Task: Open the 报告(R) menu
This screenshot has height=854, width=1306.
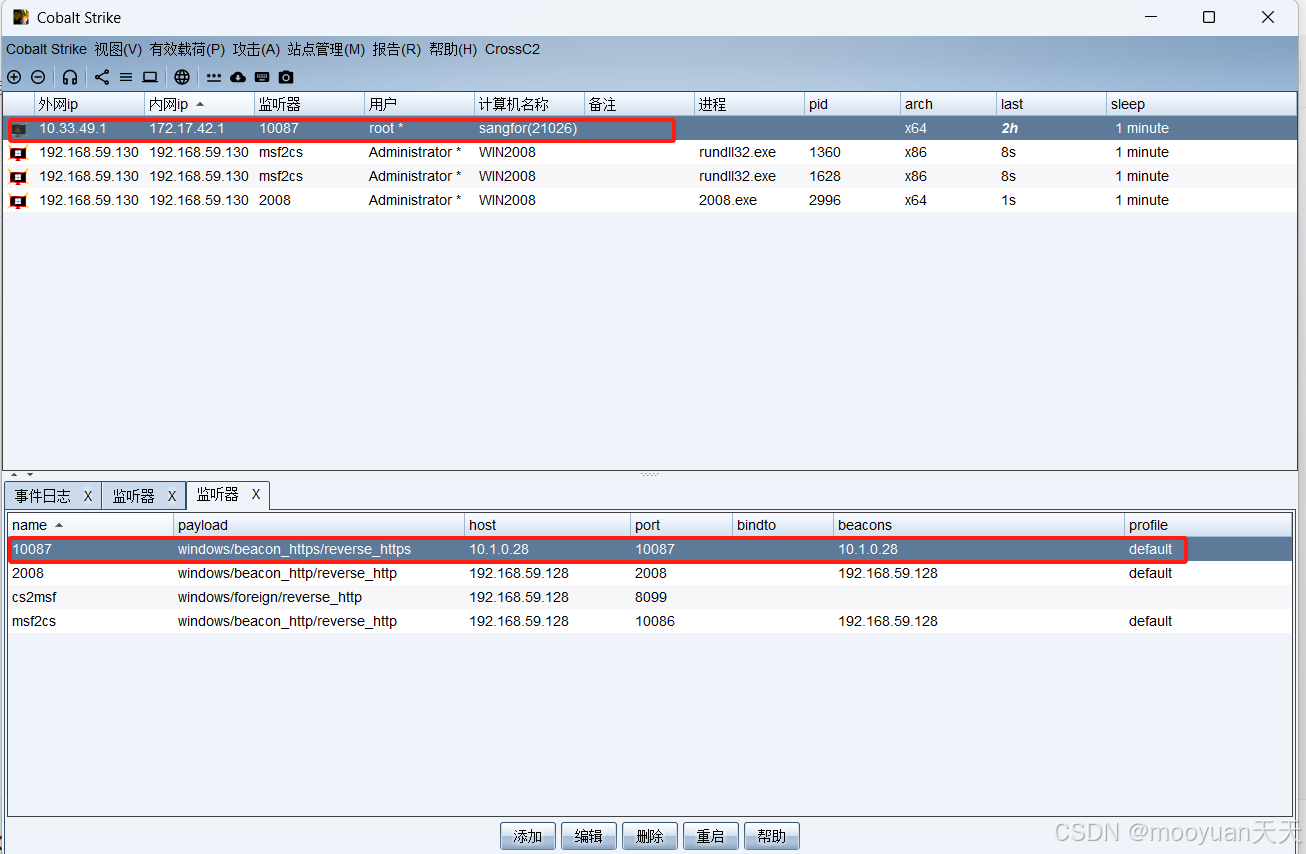Action: pyautogui.click(x=397, y=49)
